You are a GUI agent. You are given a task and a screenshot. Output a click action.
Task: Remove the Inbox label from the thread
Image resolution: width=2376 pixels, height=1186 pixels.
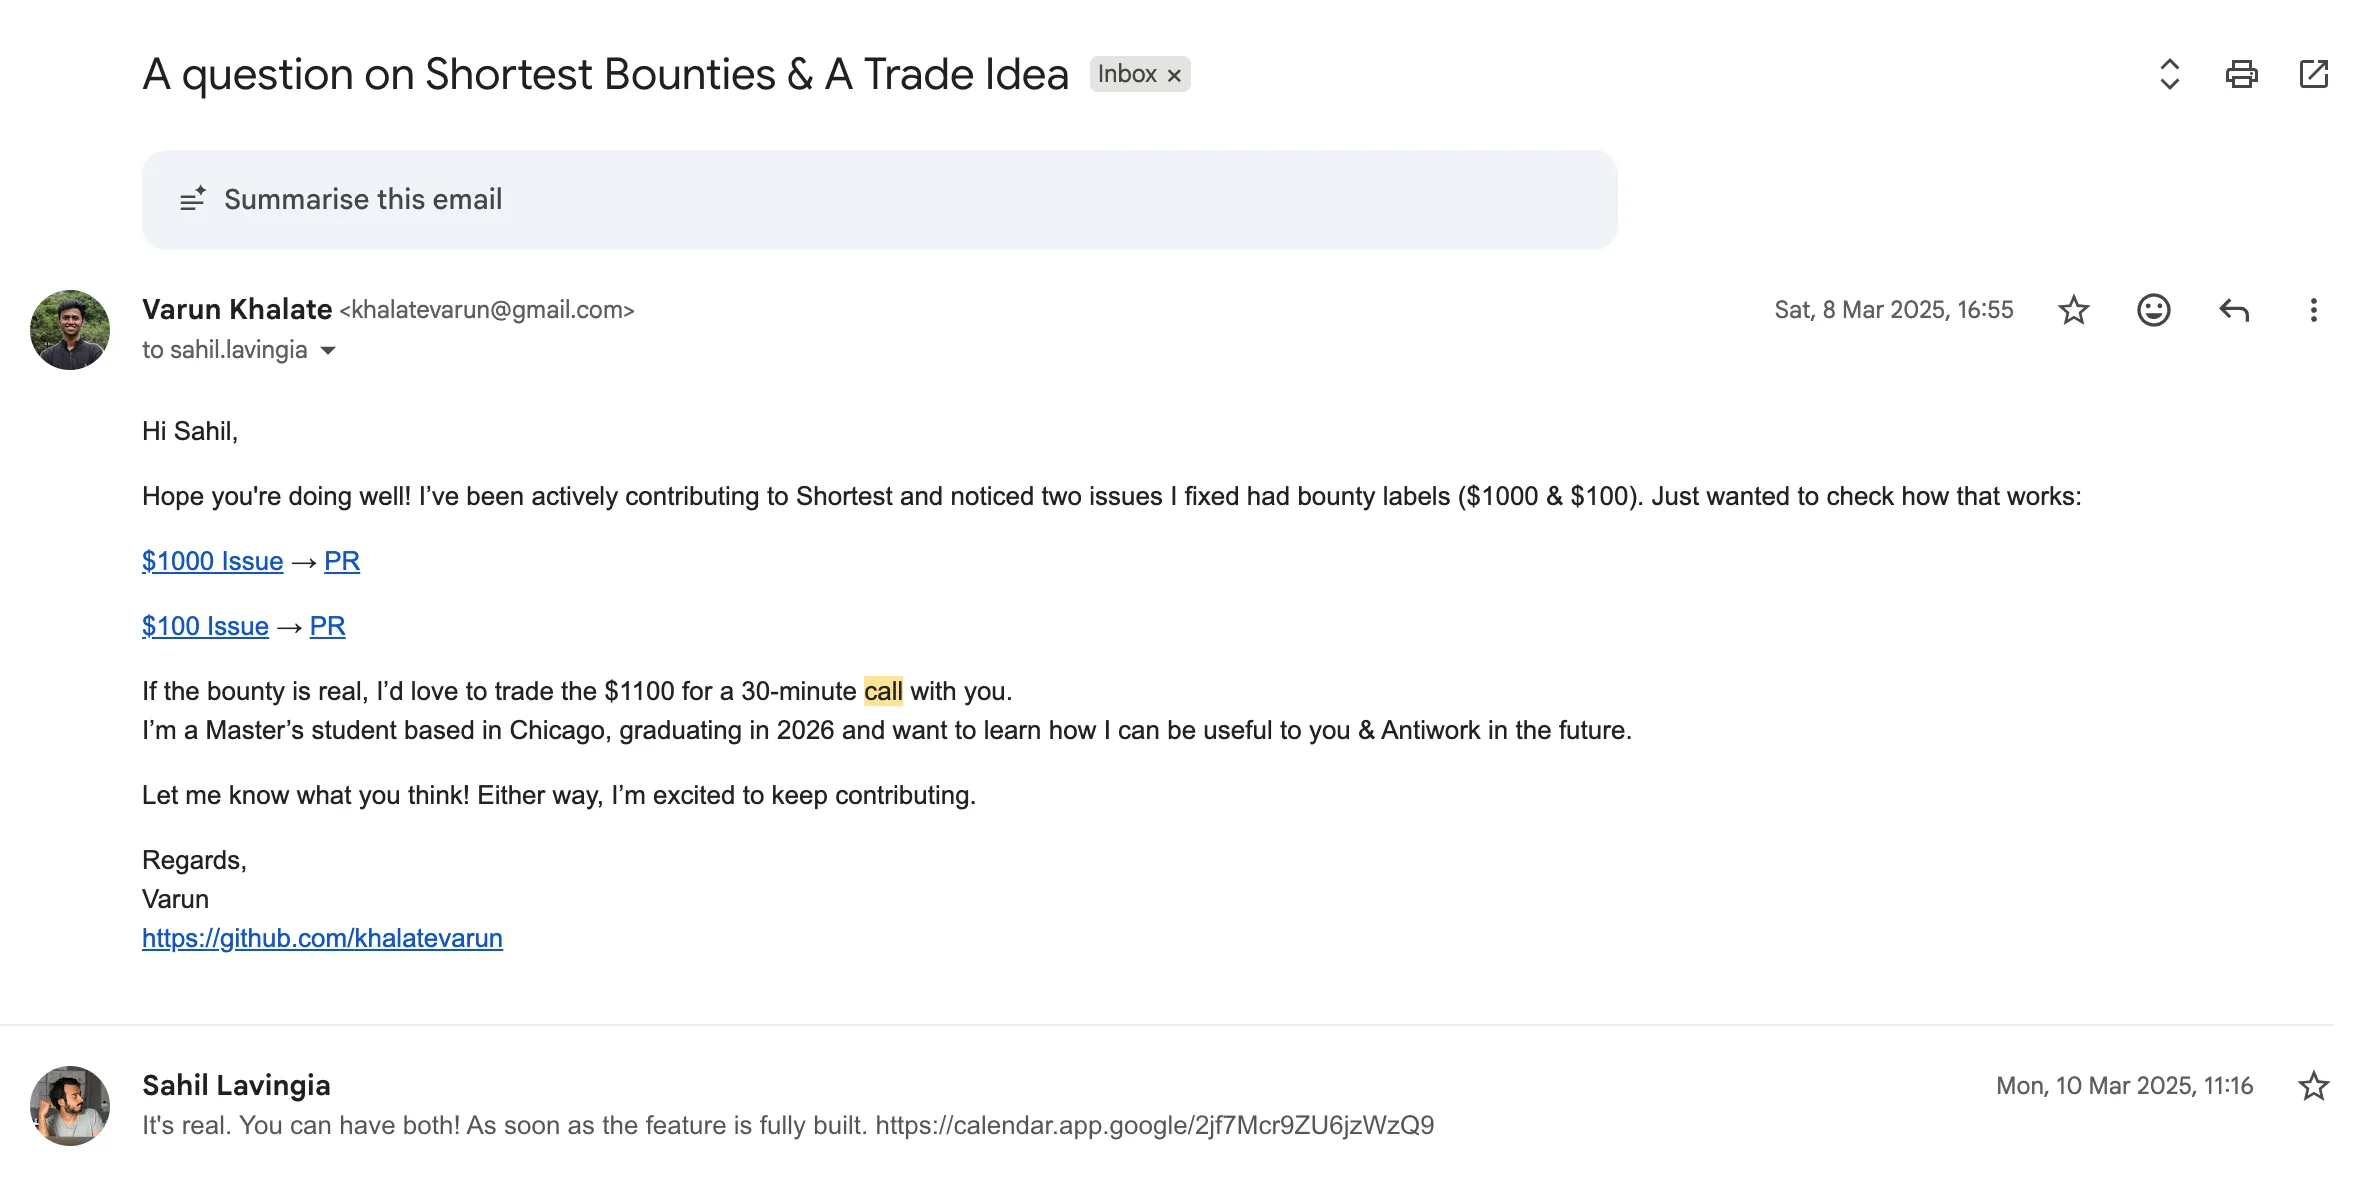pyautogui.click(x=1174, y=74)
